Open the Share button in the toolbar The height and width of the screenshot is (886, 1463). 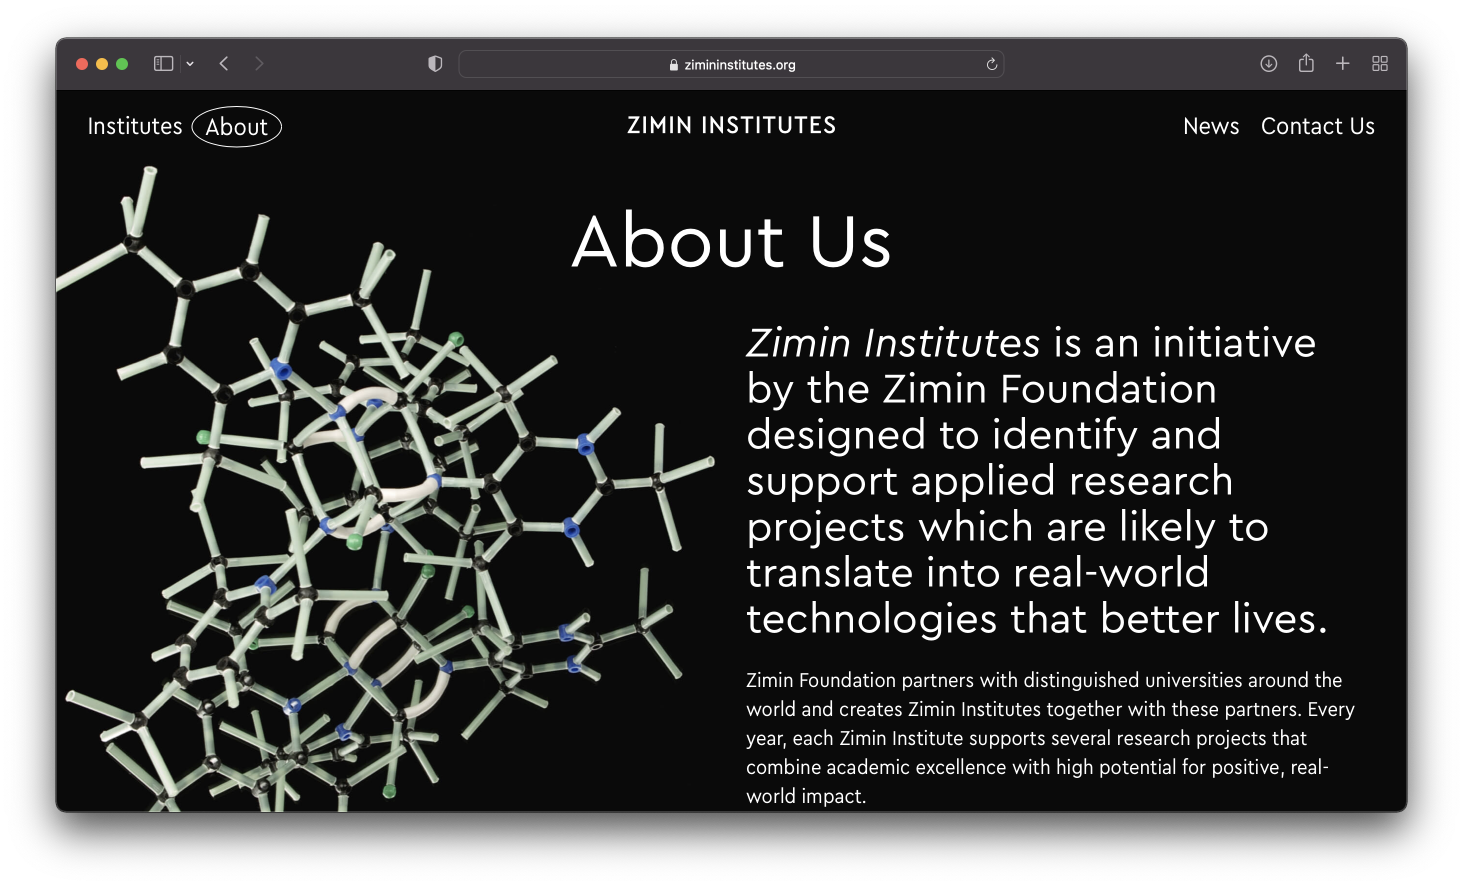(1306, 63)
